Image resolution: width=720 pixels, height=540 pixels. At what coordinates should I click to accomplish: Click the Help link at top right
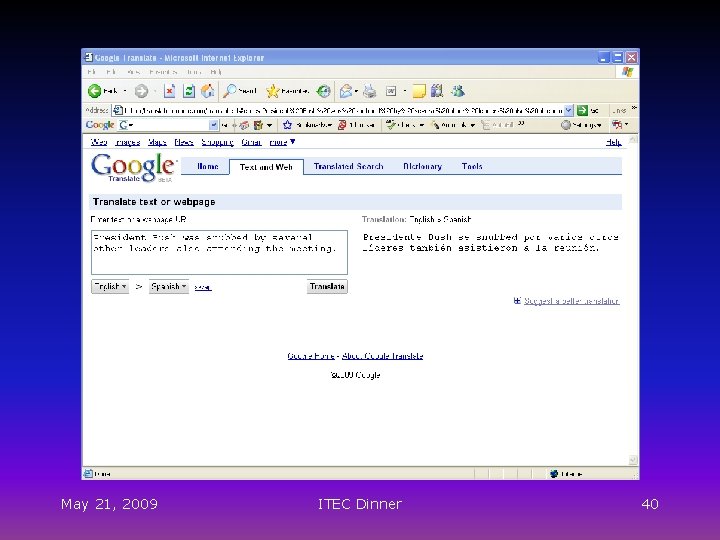(613, 142)
